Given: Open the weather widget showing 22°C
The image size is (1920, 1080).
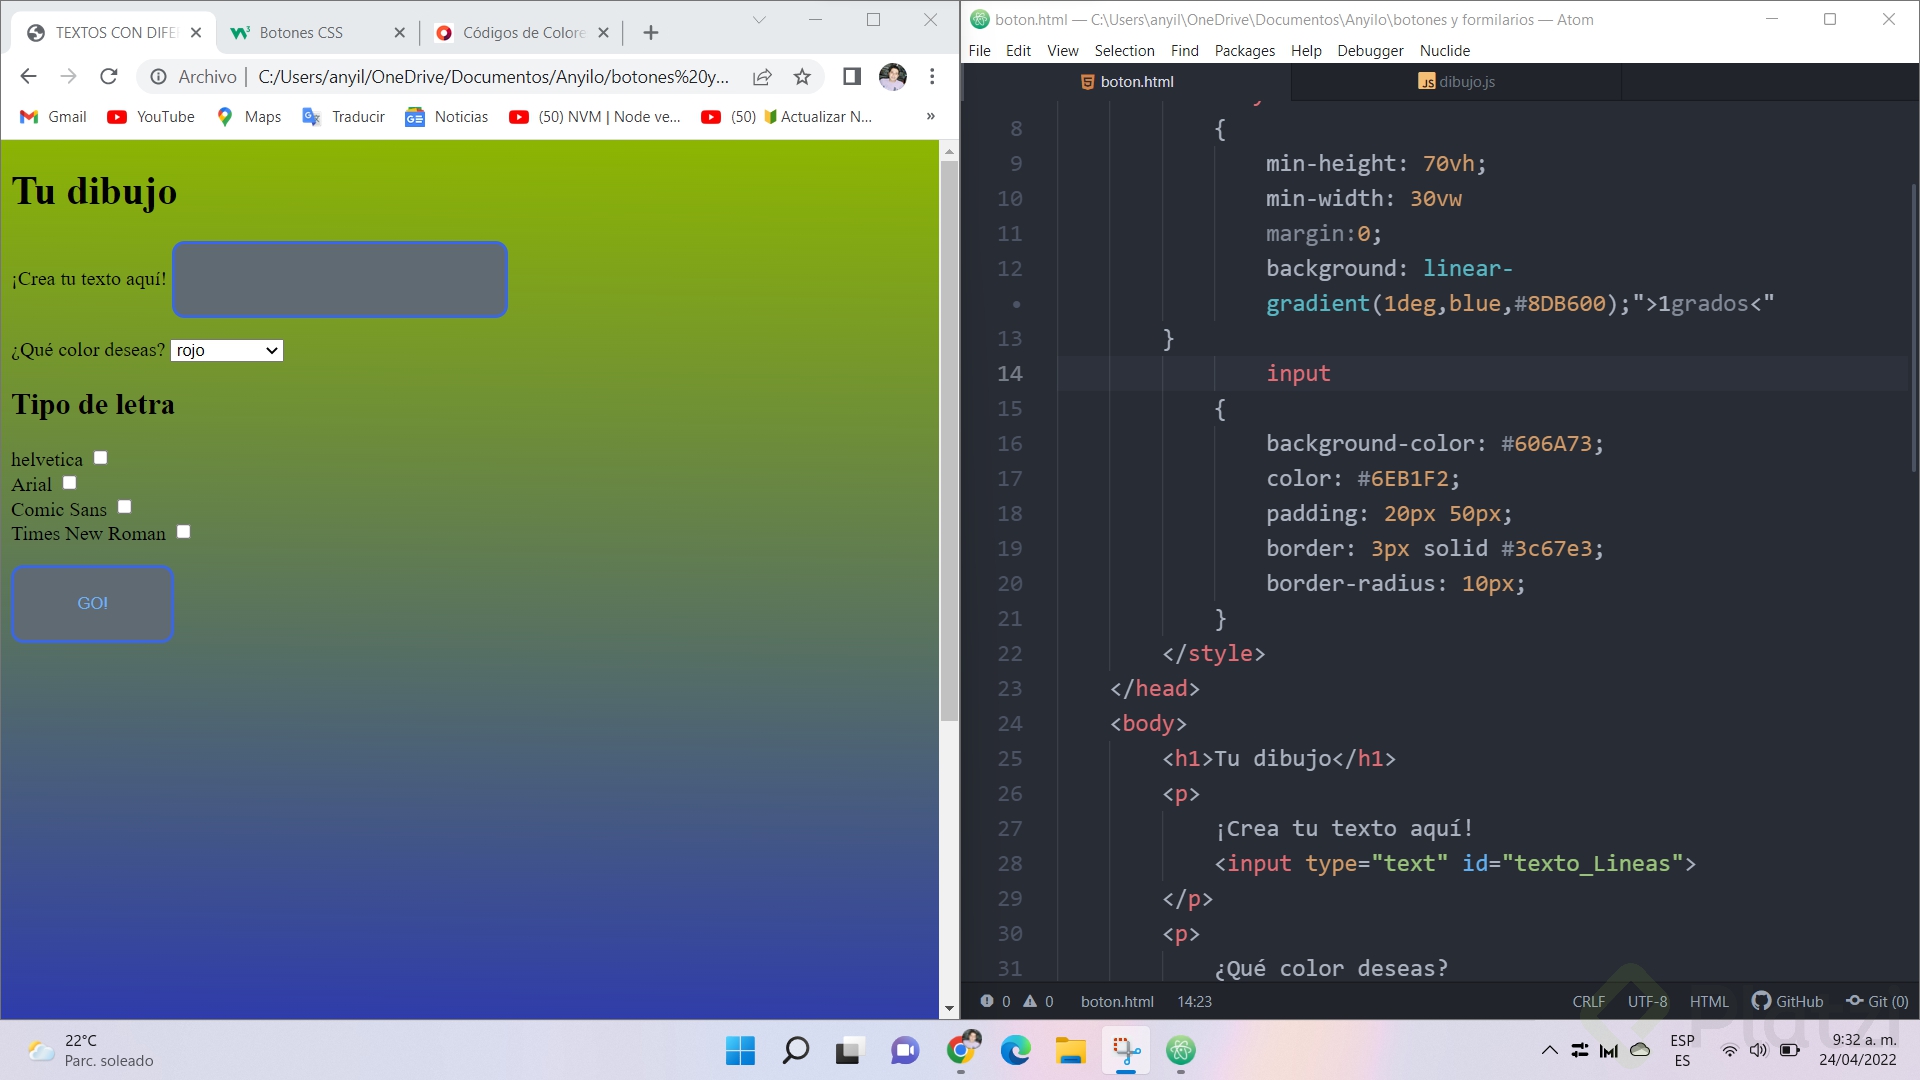Looking at the screenshot, I should [90, 1050].
